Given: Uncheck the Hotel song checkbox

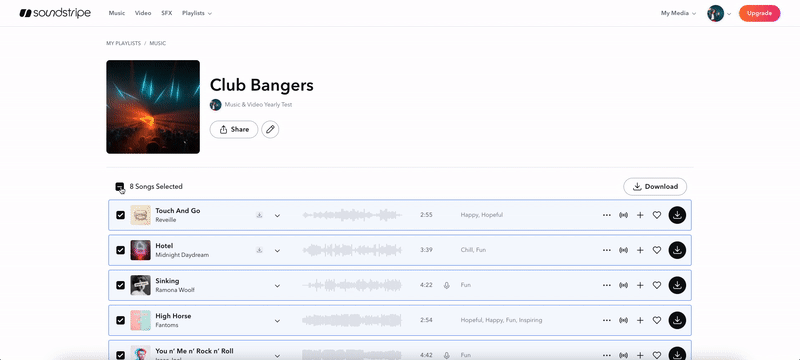Looking at the screenshot, I should [120, 250].
